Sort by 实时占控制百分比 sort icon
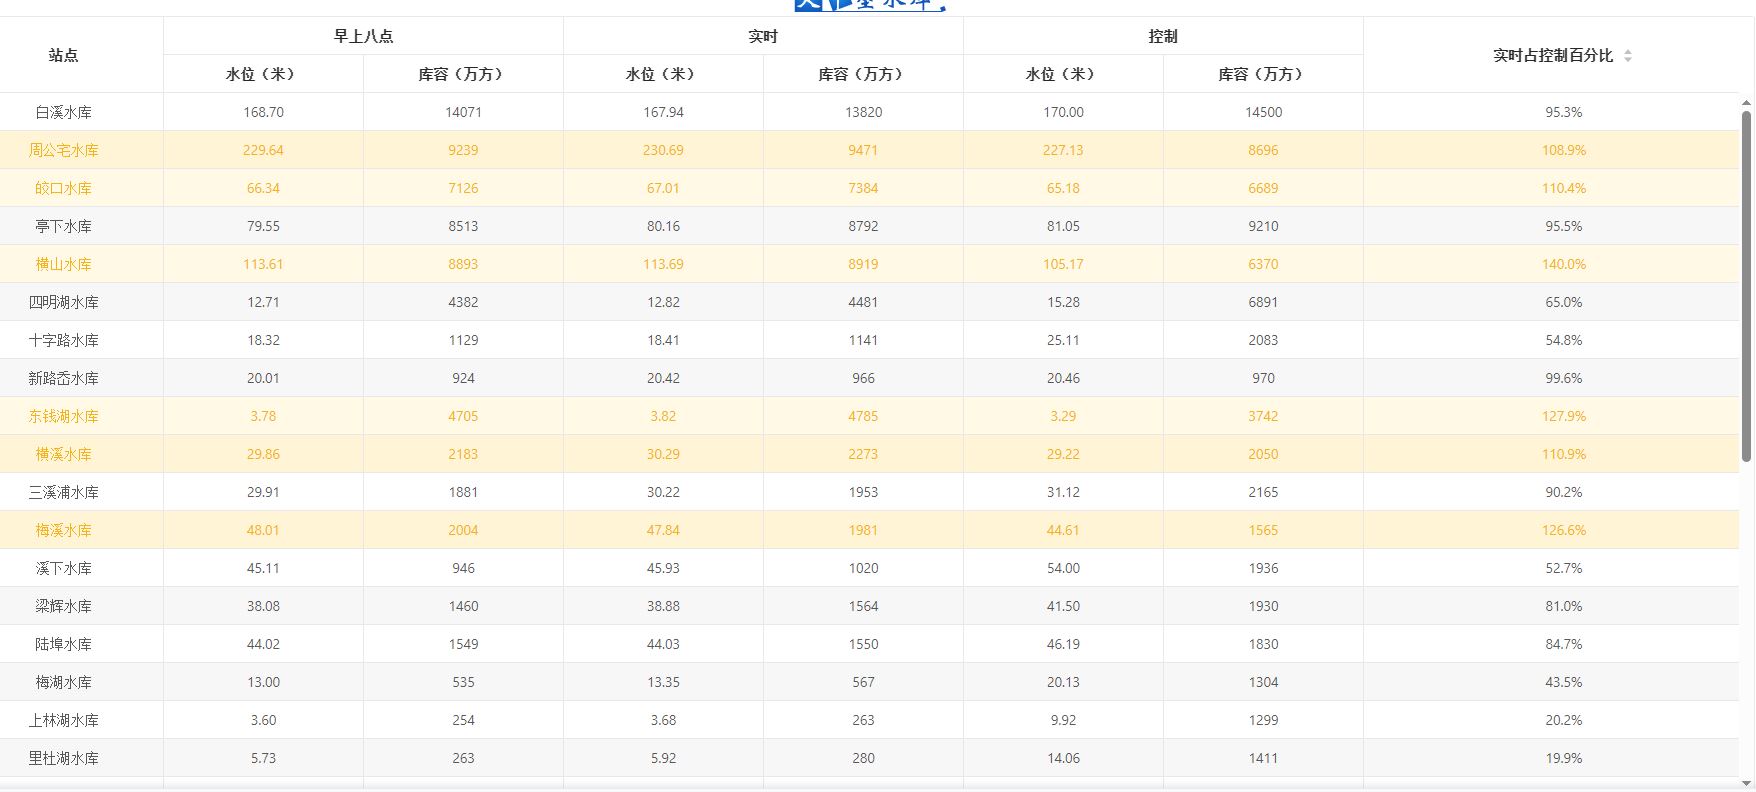This screenshot has width=1756, height=792. coord(1628,56)
